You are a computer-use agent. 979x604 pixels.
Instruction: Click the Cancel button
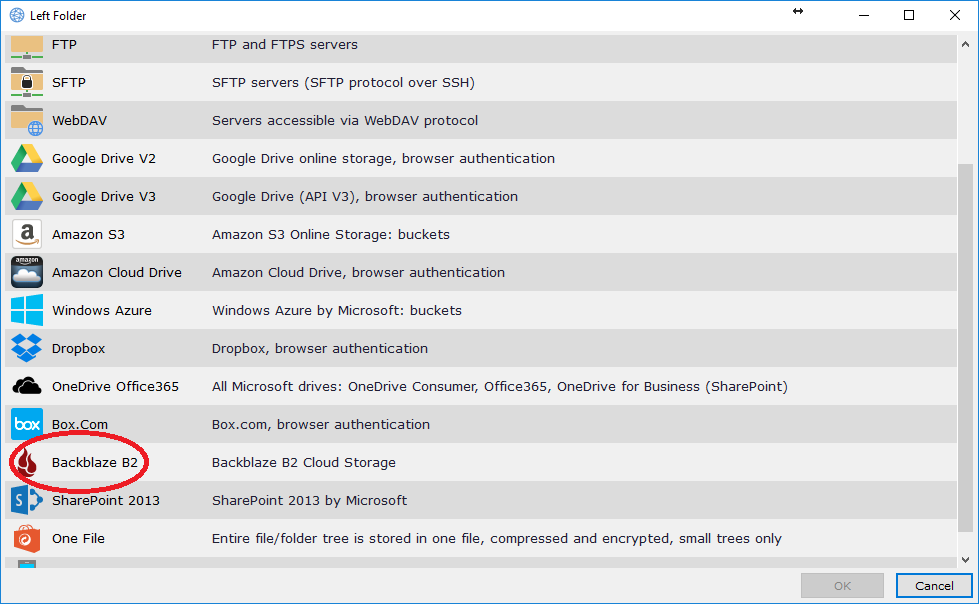point(933,585)
